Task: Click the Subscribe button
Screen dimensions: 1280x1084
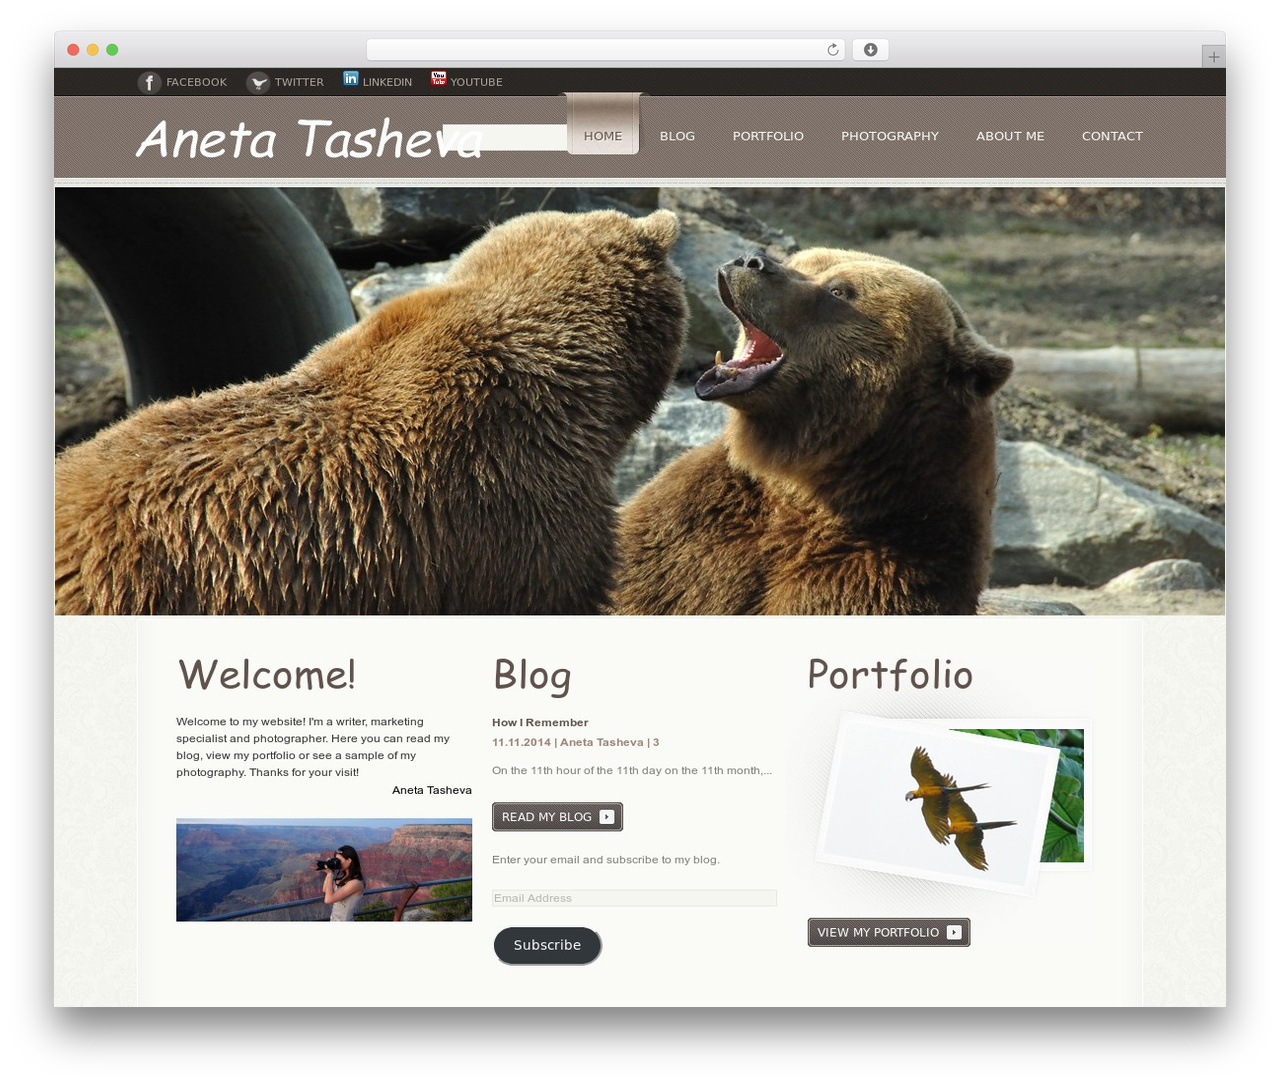Action: (x=547, y=945)
